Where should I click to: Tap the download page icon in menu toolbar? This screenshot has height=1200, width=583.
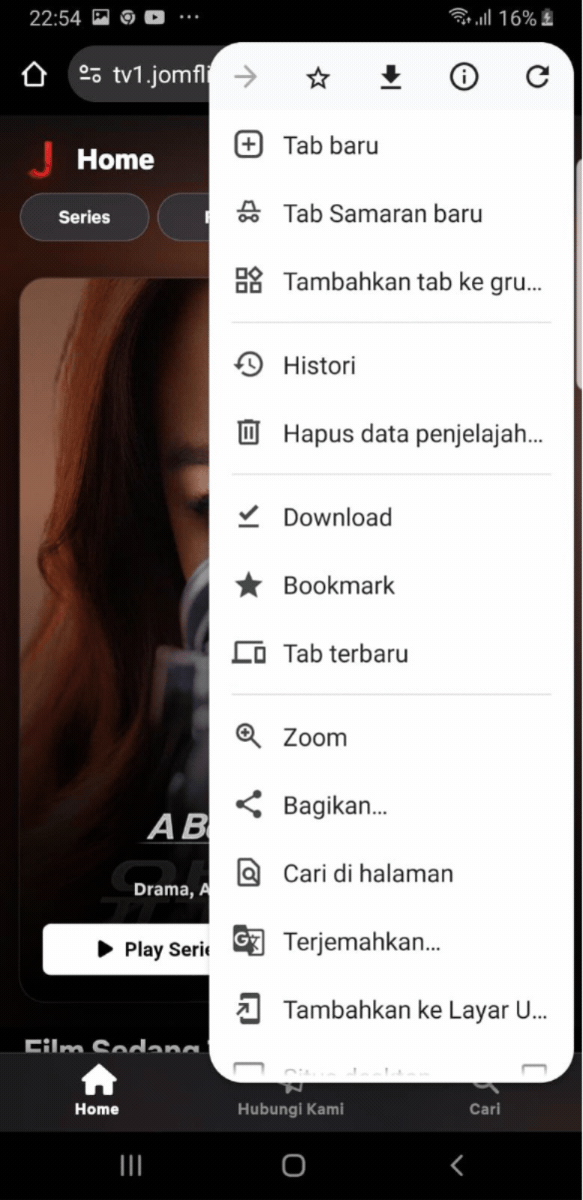[391, 77]
